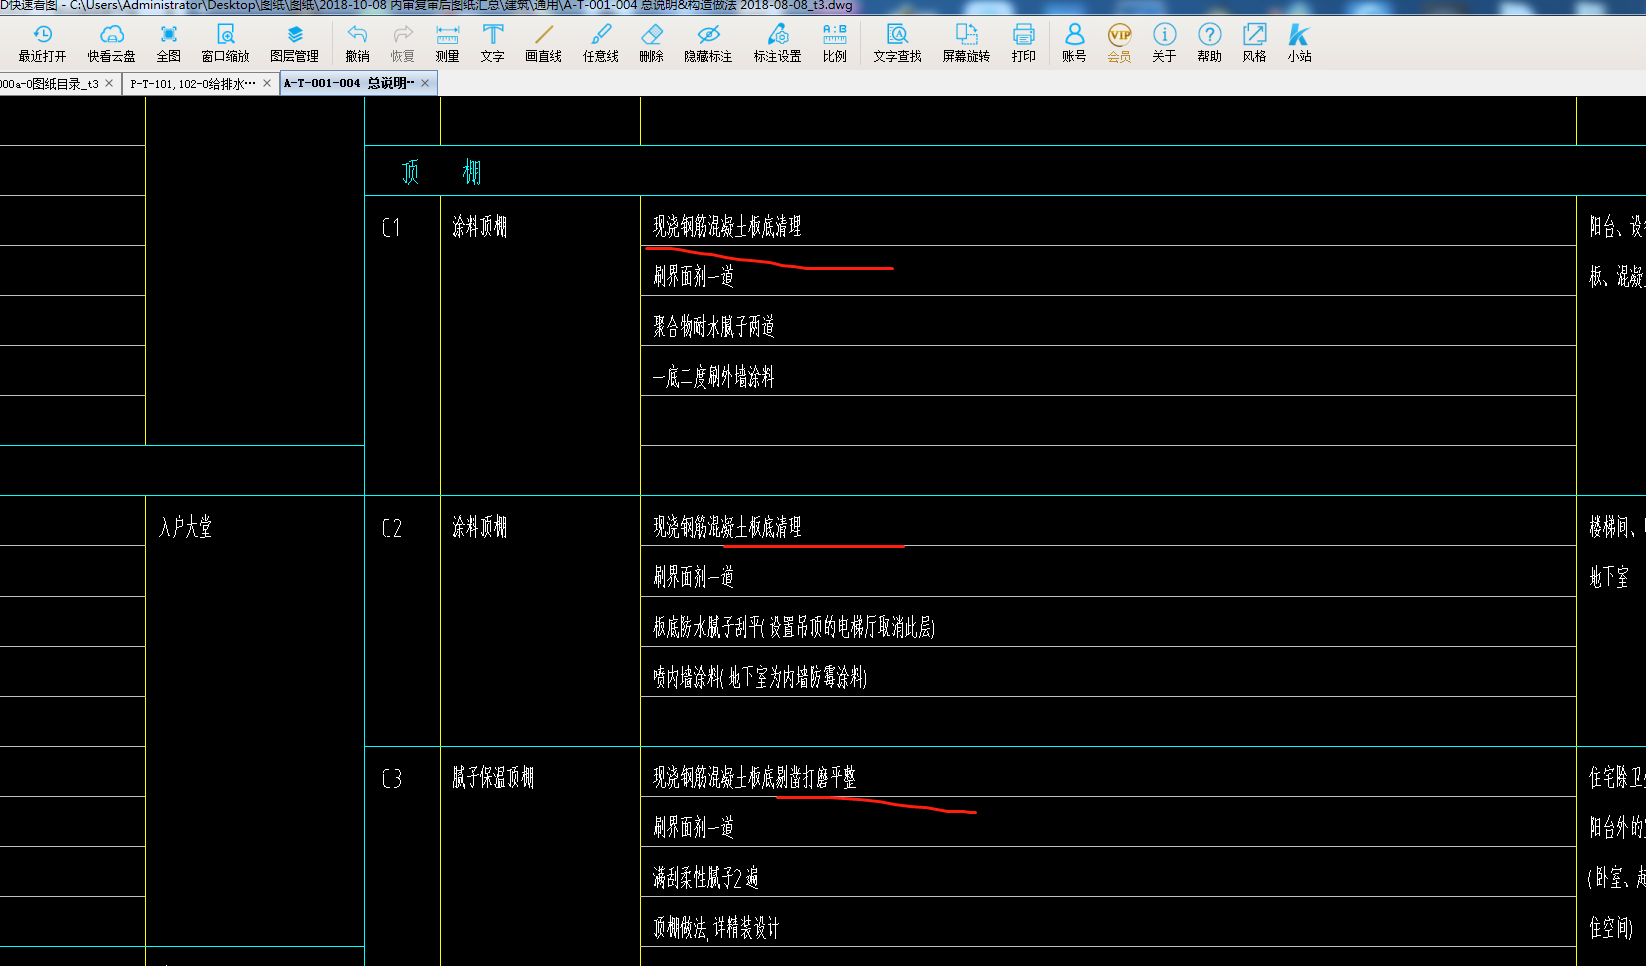Viewport: 1646px width, 966px height.
Task: Open the 最近打开 recent files tool
Action: [42, 44]
